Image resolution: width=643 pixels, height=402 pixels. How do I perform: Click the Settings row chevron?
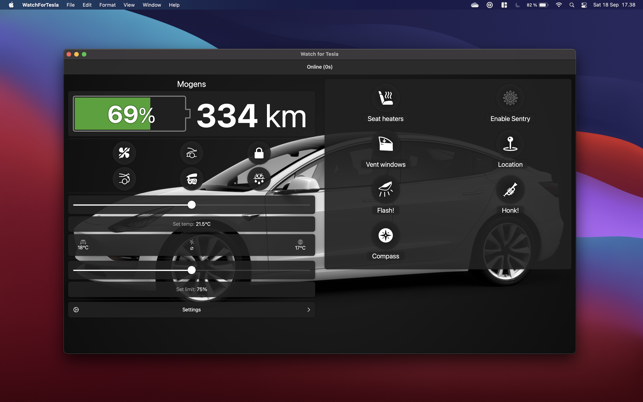308,310
